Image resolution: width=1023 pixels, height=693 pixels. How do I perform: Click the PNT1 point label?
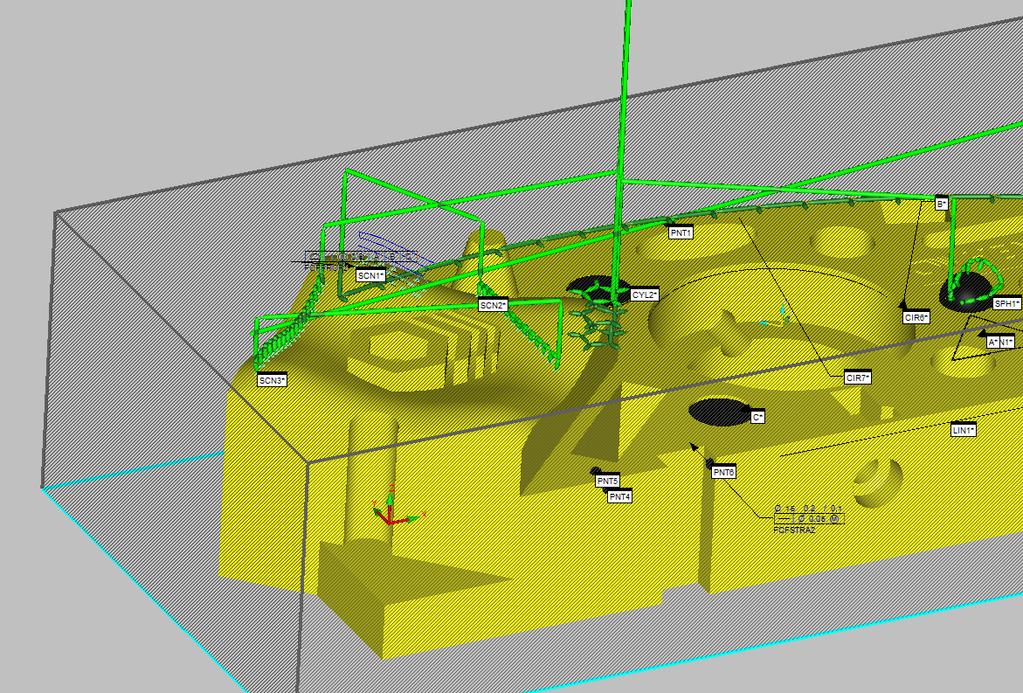tap(680, 232)
